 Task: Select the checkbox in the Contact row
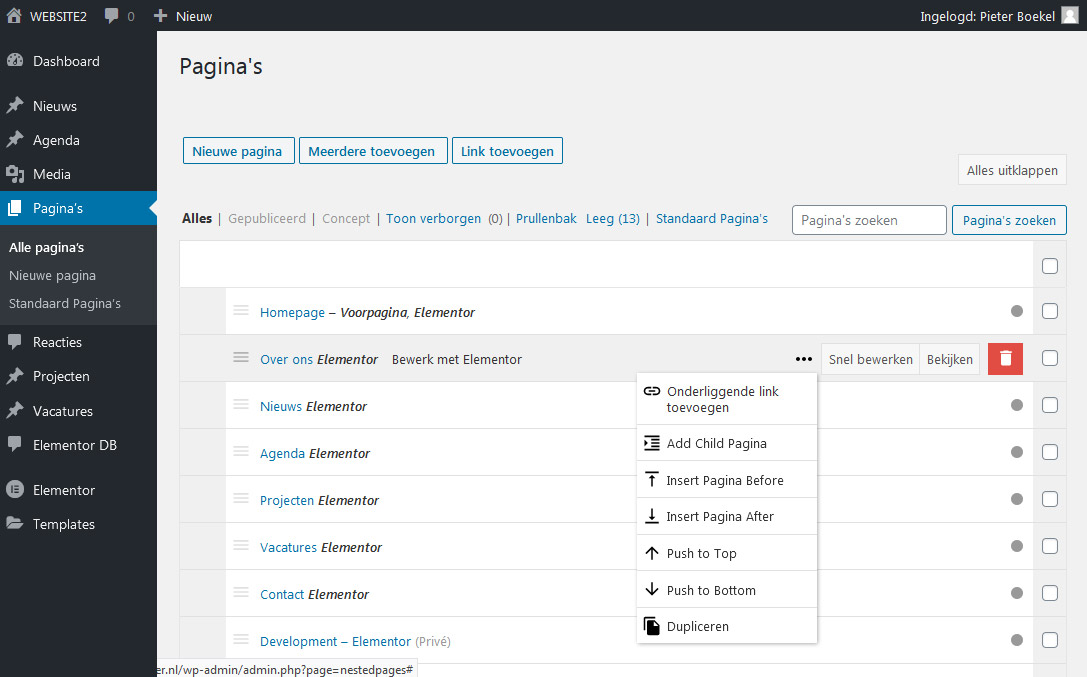tap(1050, 593)
